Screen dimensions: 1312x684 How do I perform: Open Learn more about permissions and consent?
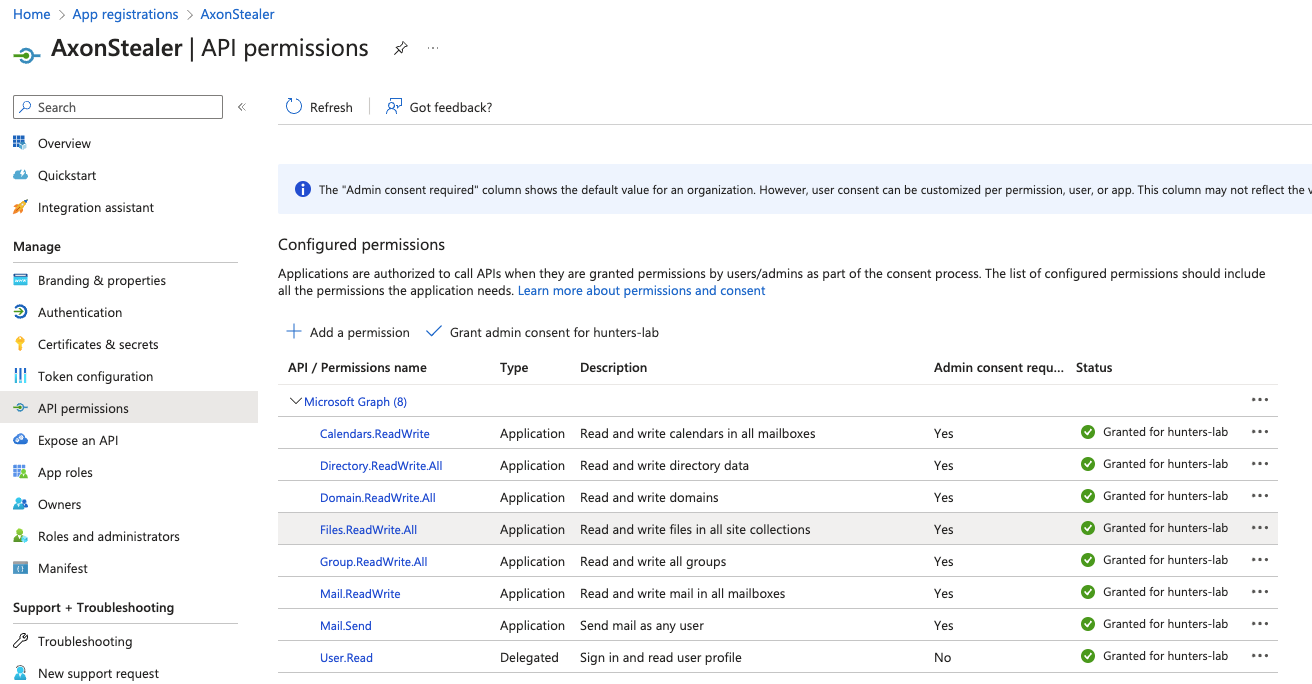(641, 290)
